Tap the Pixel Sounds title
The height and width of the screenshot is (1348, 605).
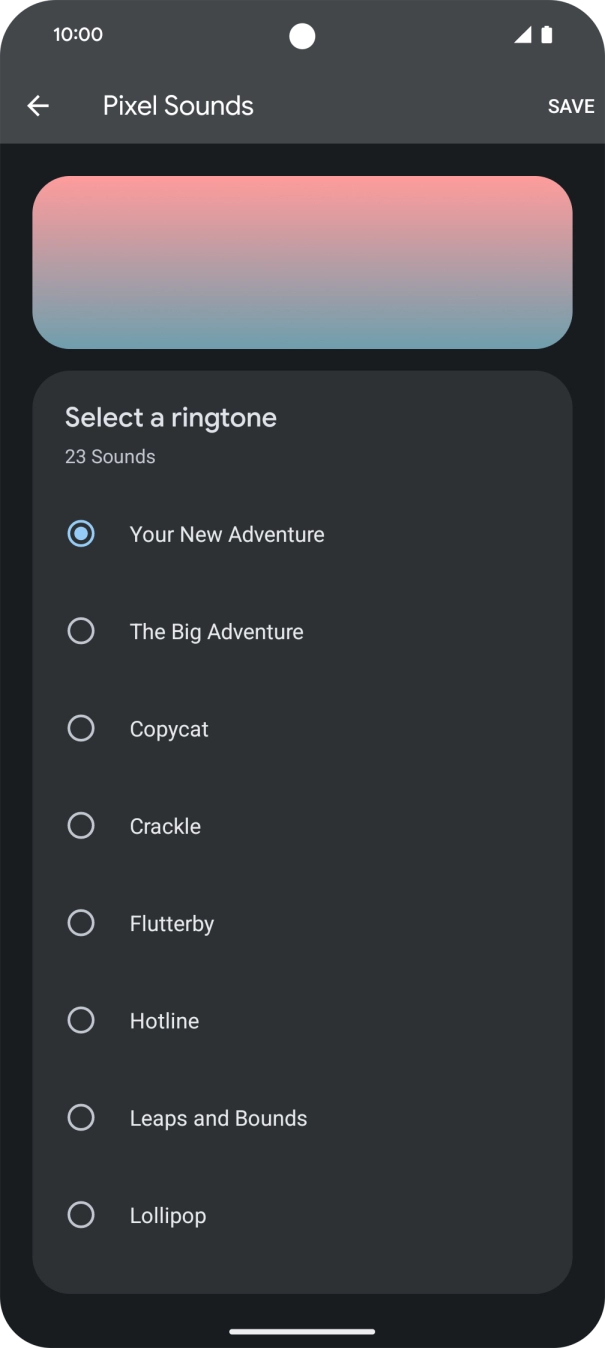pos(178,105)
